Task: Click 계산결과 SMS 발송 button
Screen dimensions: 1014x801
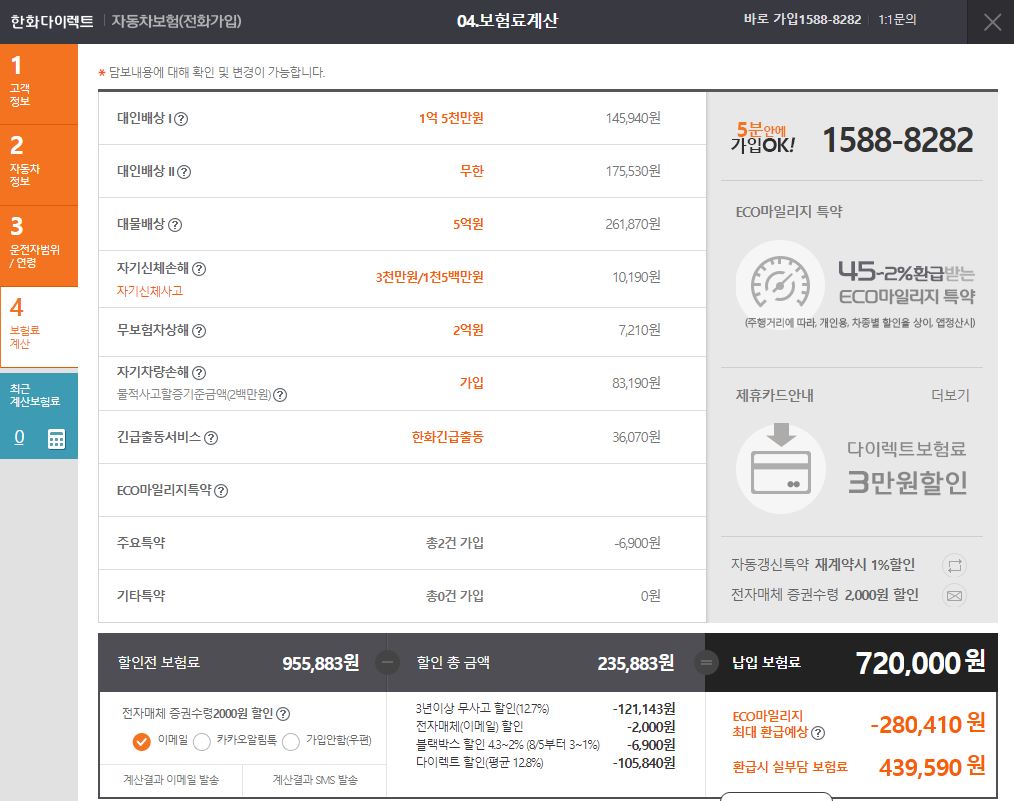Action: (x=315, y=780)
